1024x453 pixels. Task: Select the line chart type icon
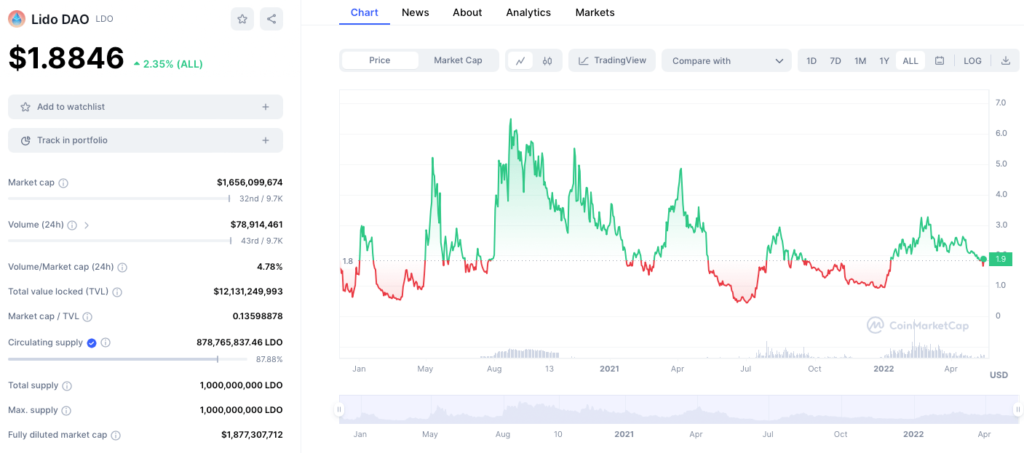(520, 61)
